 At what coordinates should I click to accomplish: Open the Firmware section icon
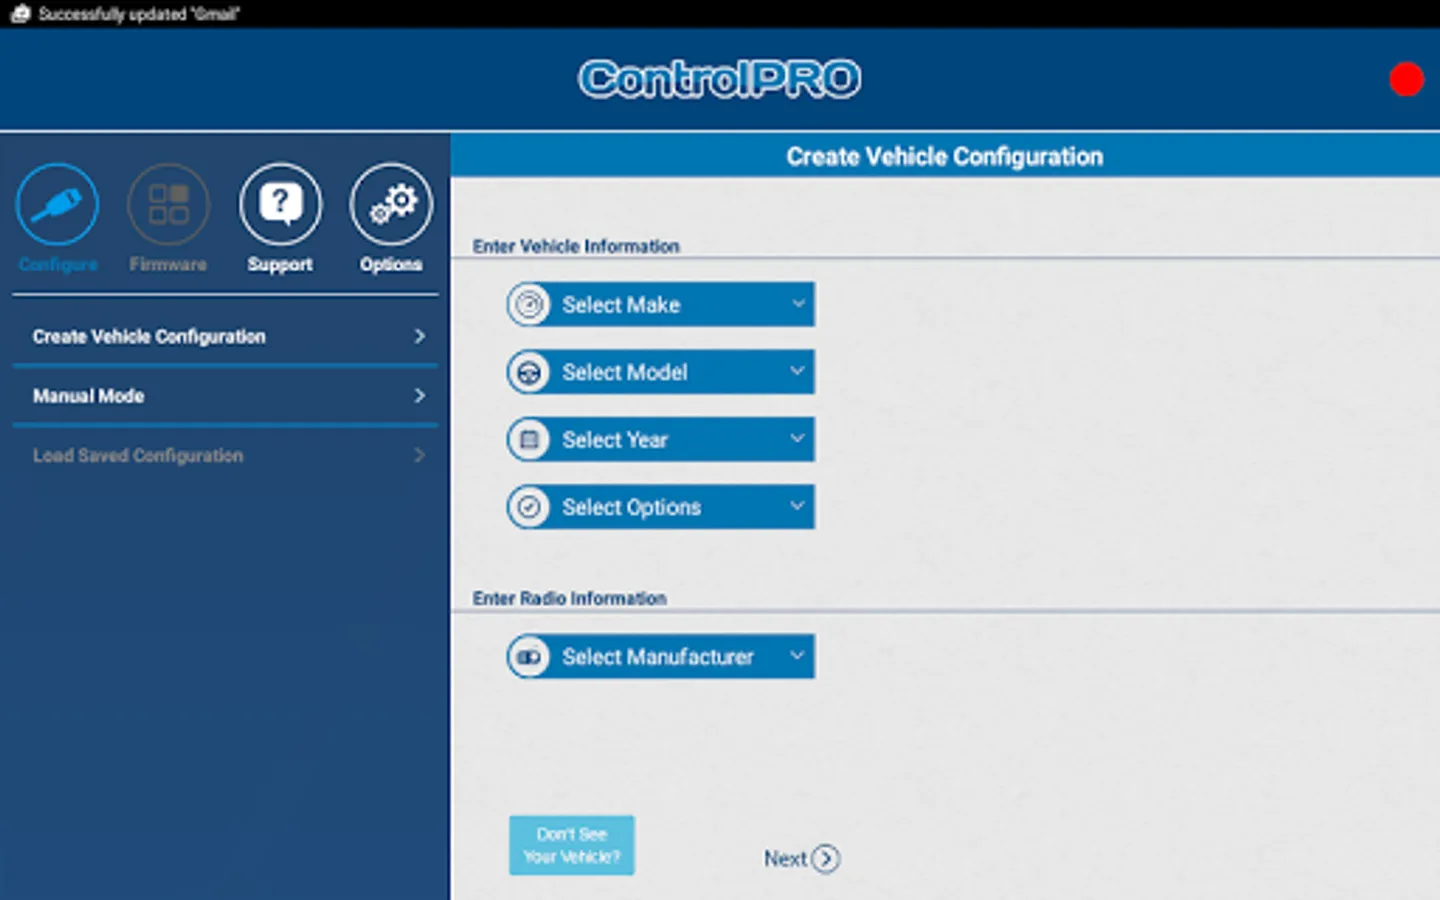[168, 204]
